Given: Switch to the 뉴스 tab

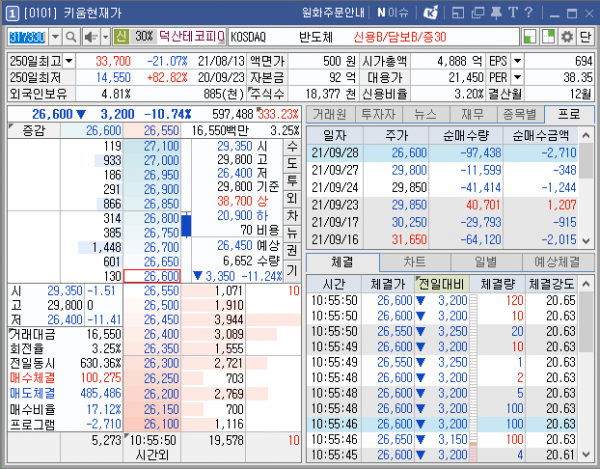Looking at the screenshot, I should click(x=425, y=114).
